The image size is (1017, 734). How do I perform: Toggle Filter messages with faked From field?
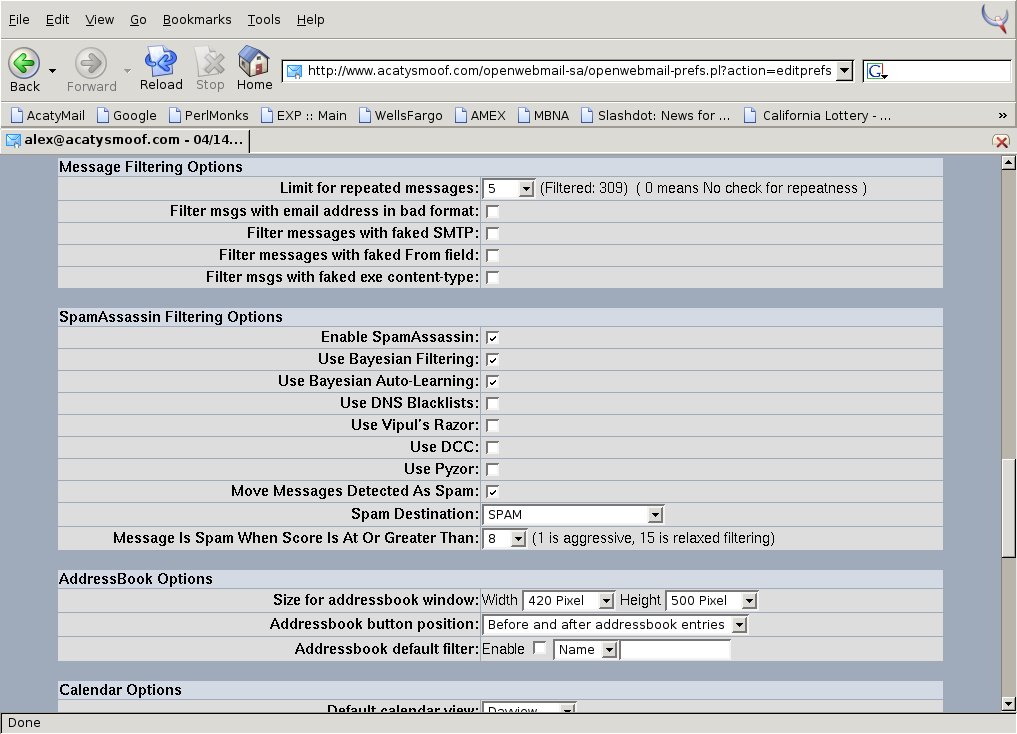[x=492, y=255]
